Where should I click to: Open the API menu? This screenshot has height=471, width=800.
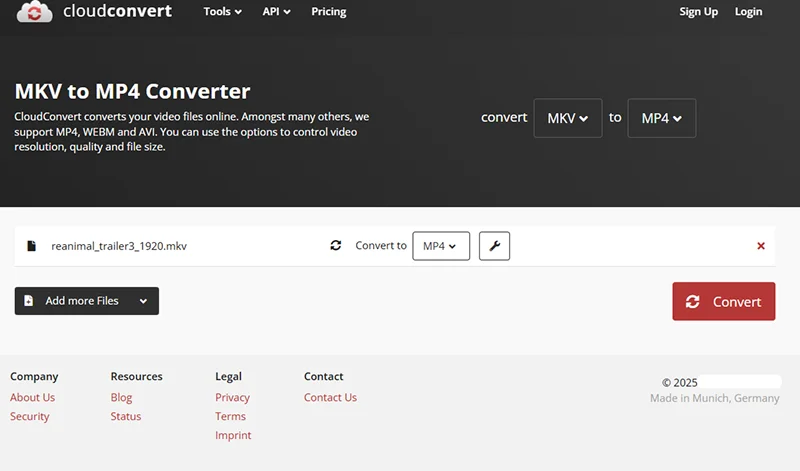click(276, 11)
